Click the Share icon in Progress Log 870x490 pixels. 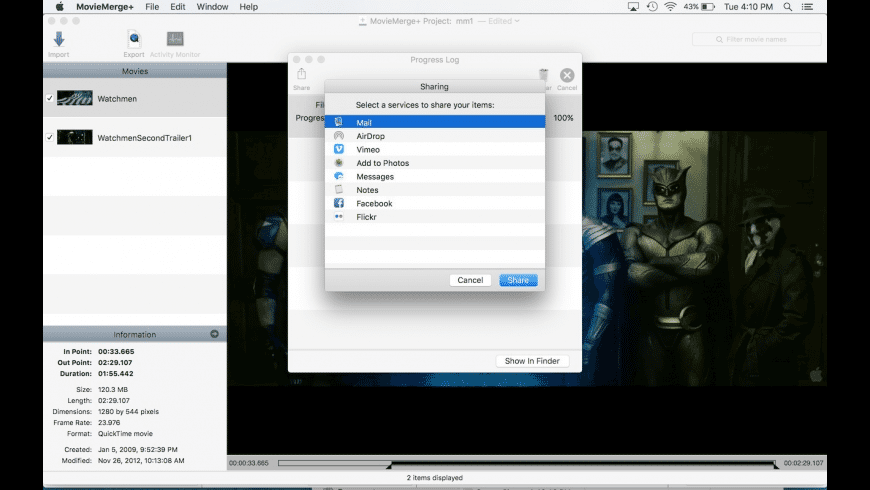coord(301,76)
